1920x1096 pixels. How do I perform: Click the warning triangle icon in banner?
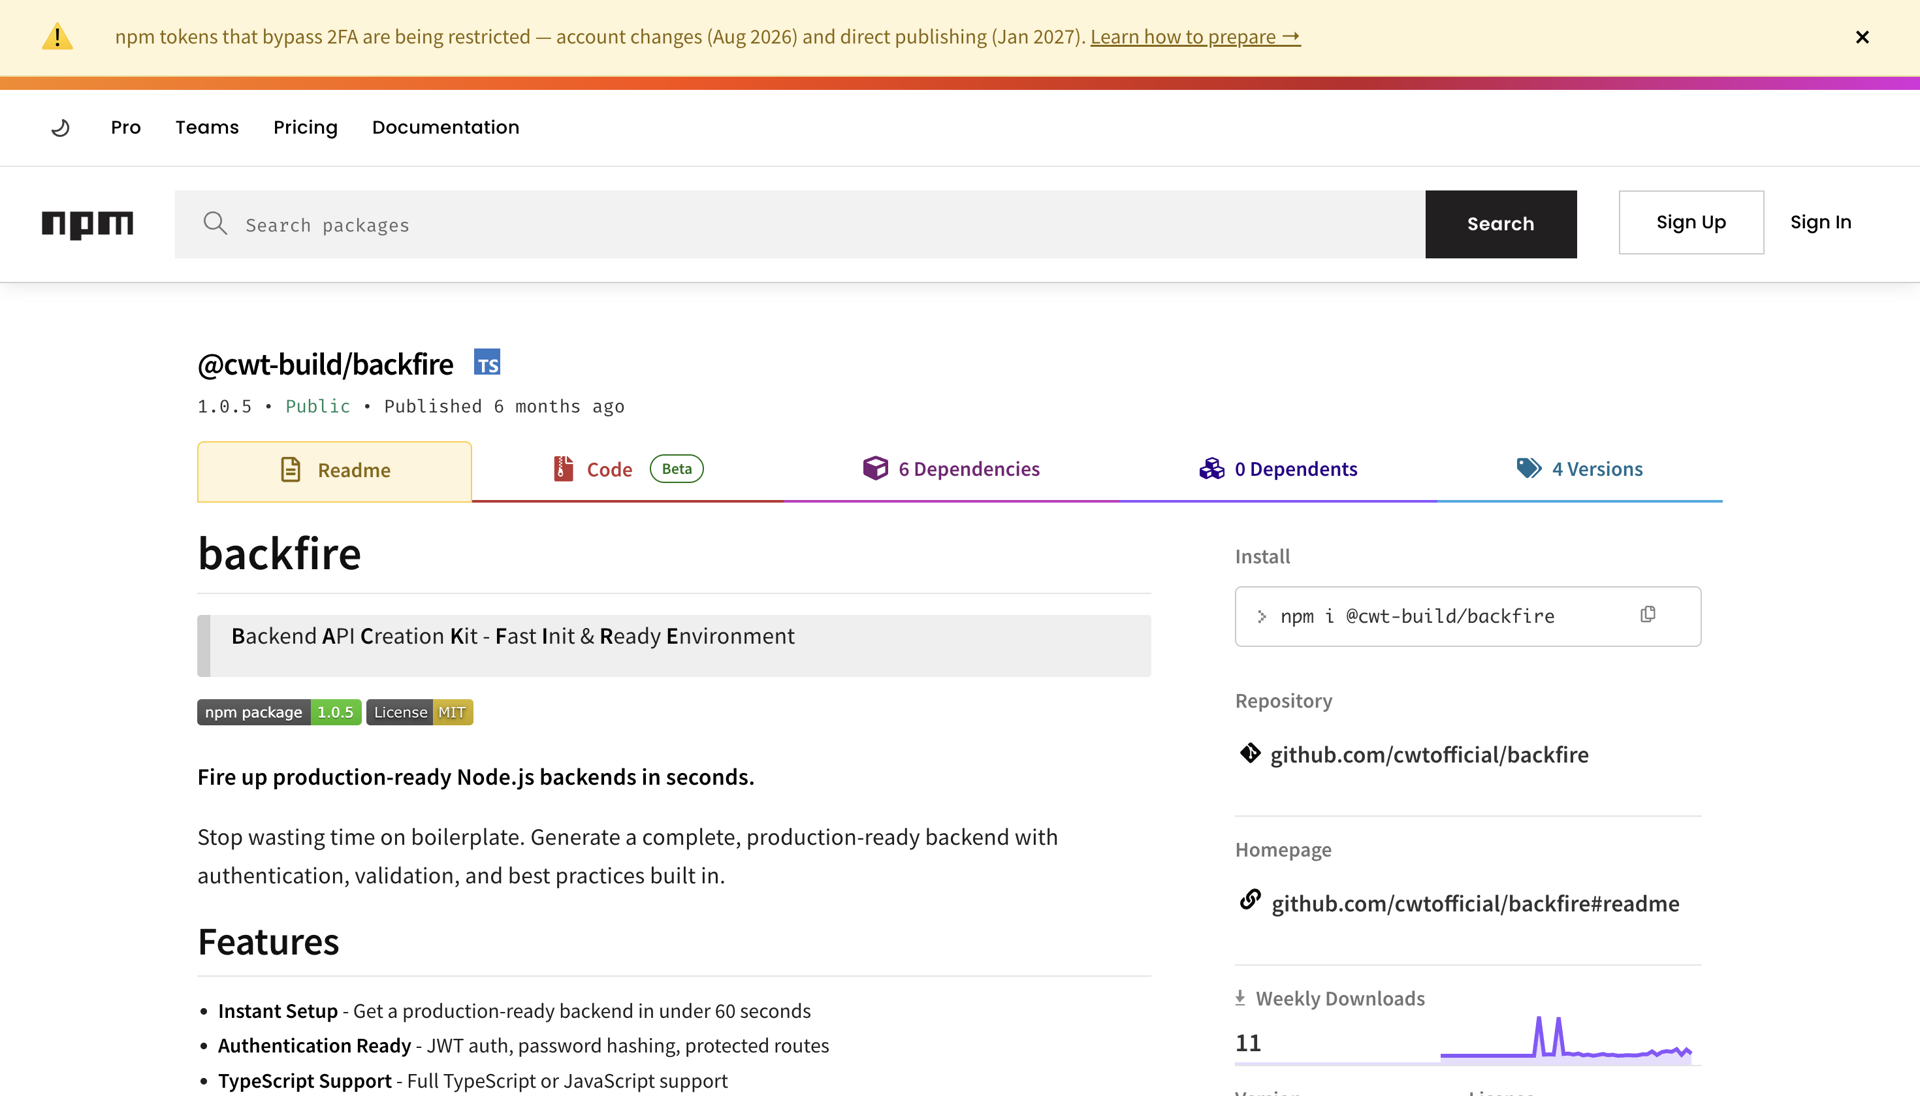pos(57,37)
